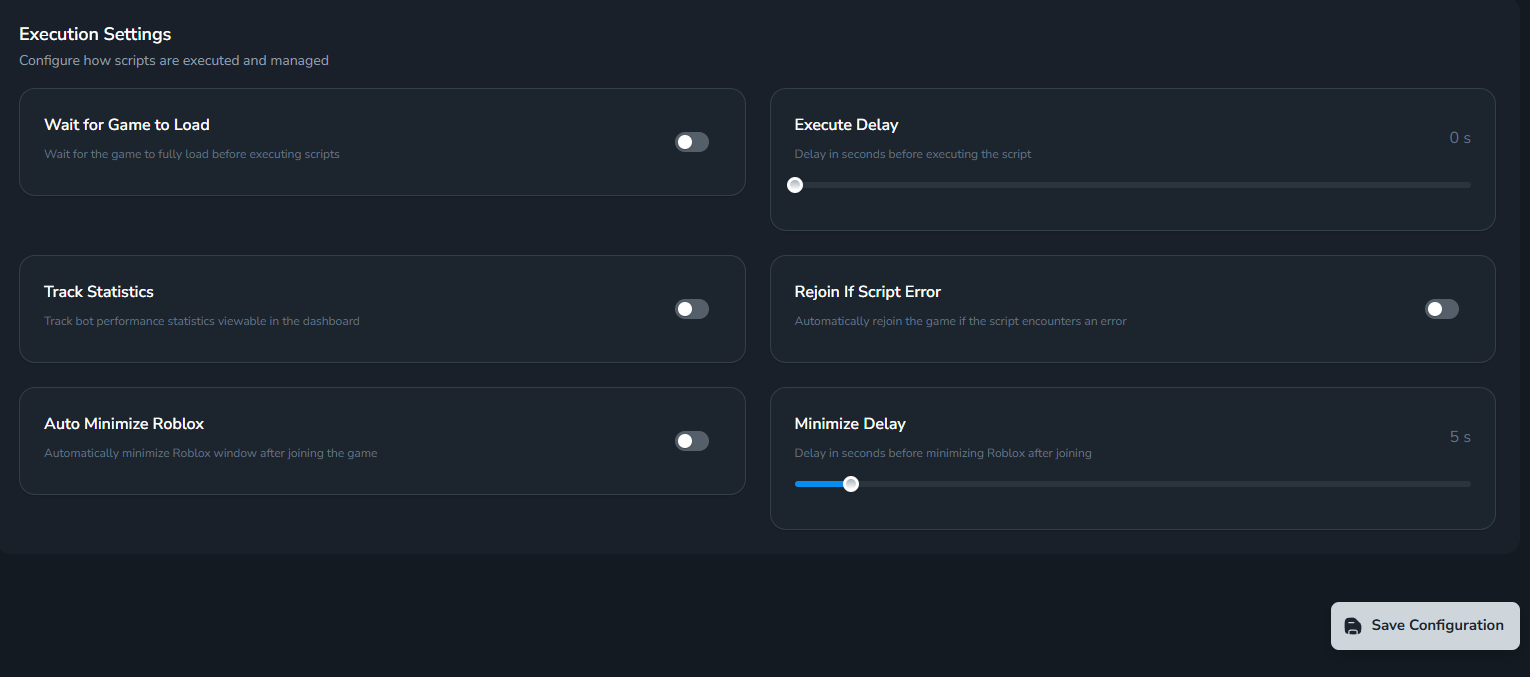Screen dimensions: 1530x677
Task: Click the Execute Delay title label
Action: click(846, 124)
